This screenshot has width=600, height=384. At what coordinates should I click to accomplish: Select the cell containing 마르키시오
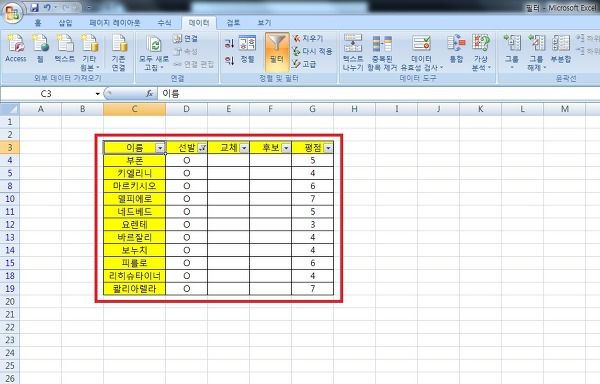134,186
